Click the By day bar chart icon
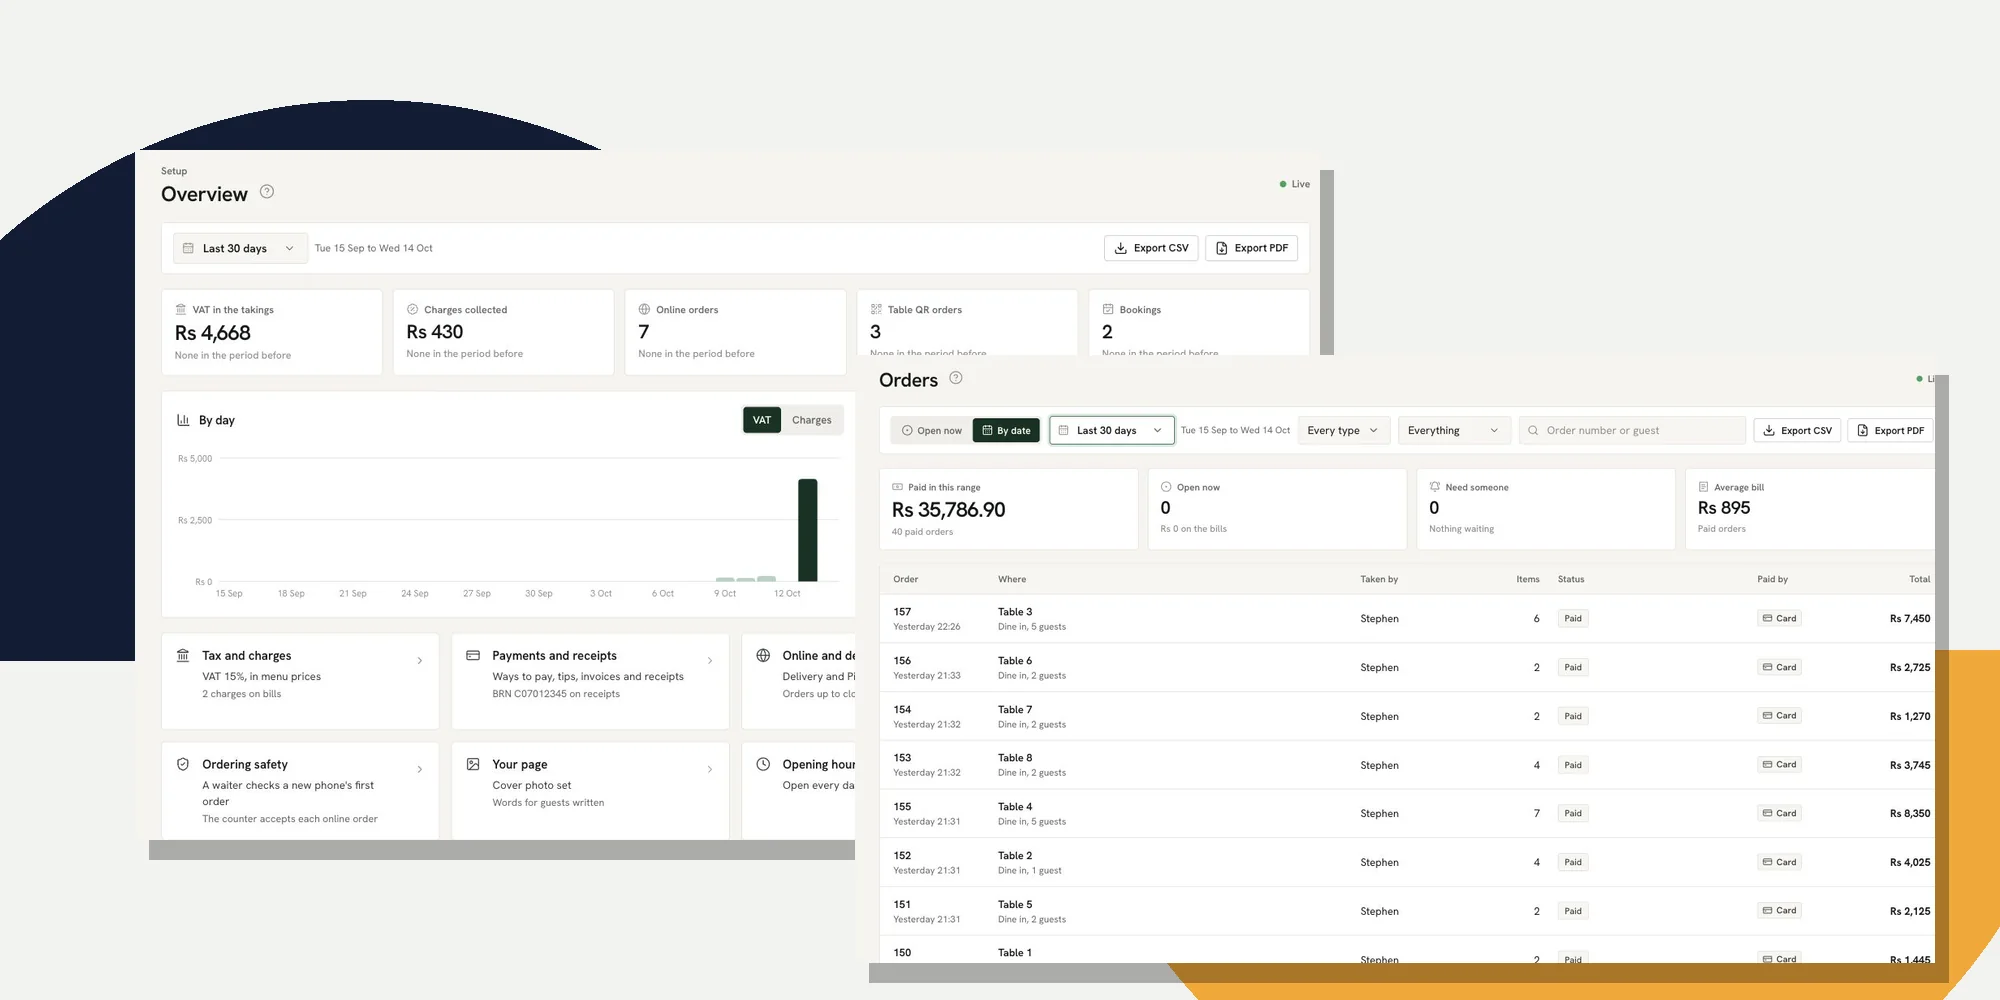This screenshot has height=1000, width=2000. coord(183,420)
